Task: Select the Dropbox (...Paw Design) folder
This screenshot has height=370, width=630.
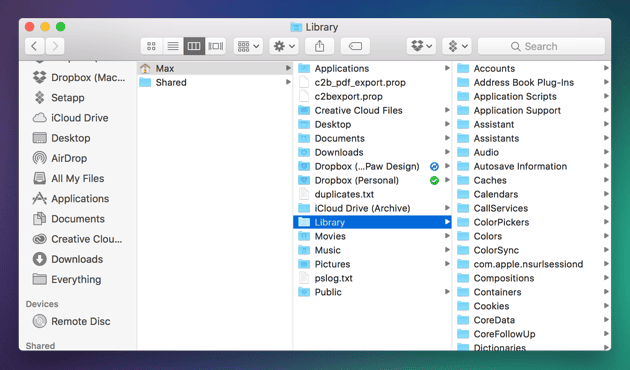Action: [372, 166]
